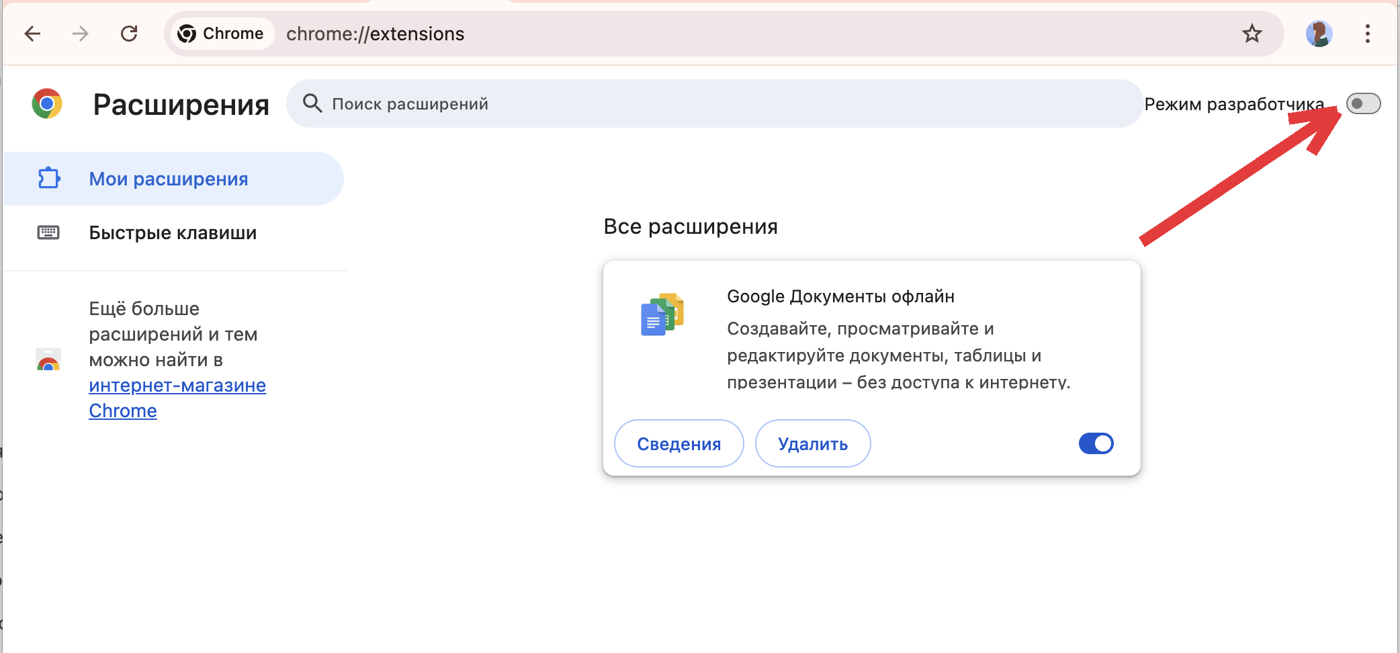Click the Chrome site info chip
Image resolution: width=1400 pixels, height=653 pixels.
pos(221,34)
